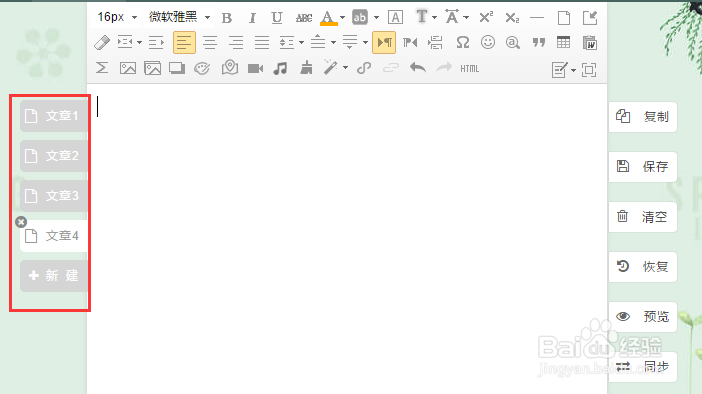Click the screenshot capture icon
This screenshot has height=394, width=702.
[177, 69]
